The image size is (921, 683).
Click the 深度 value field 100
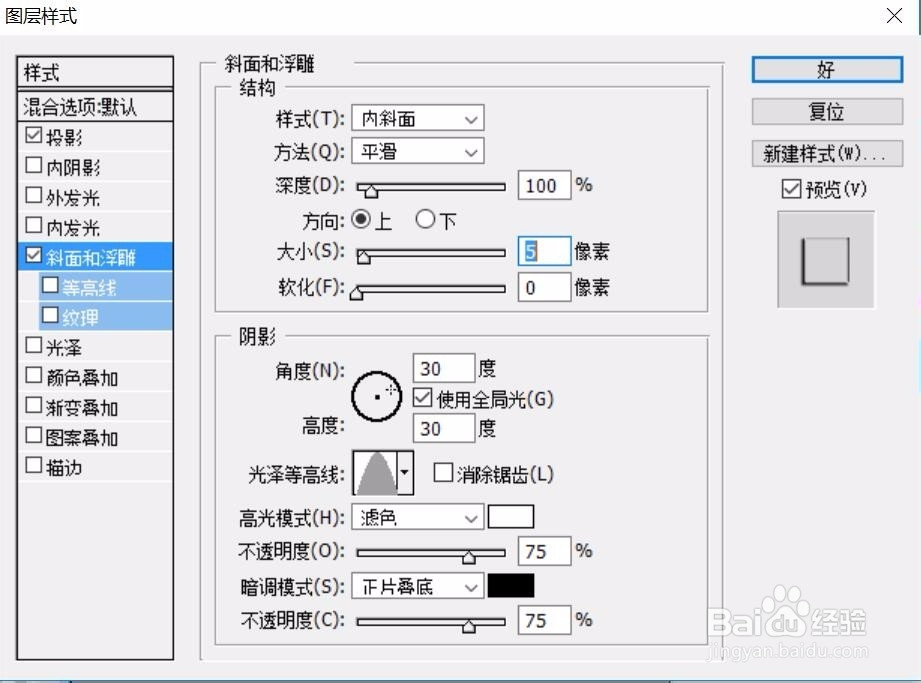coord(544,186)
